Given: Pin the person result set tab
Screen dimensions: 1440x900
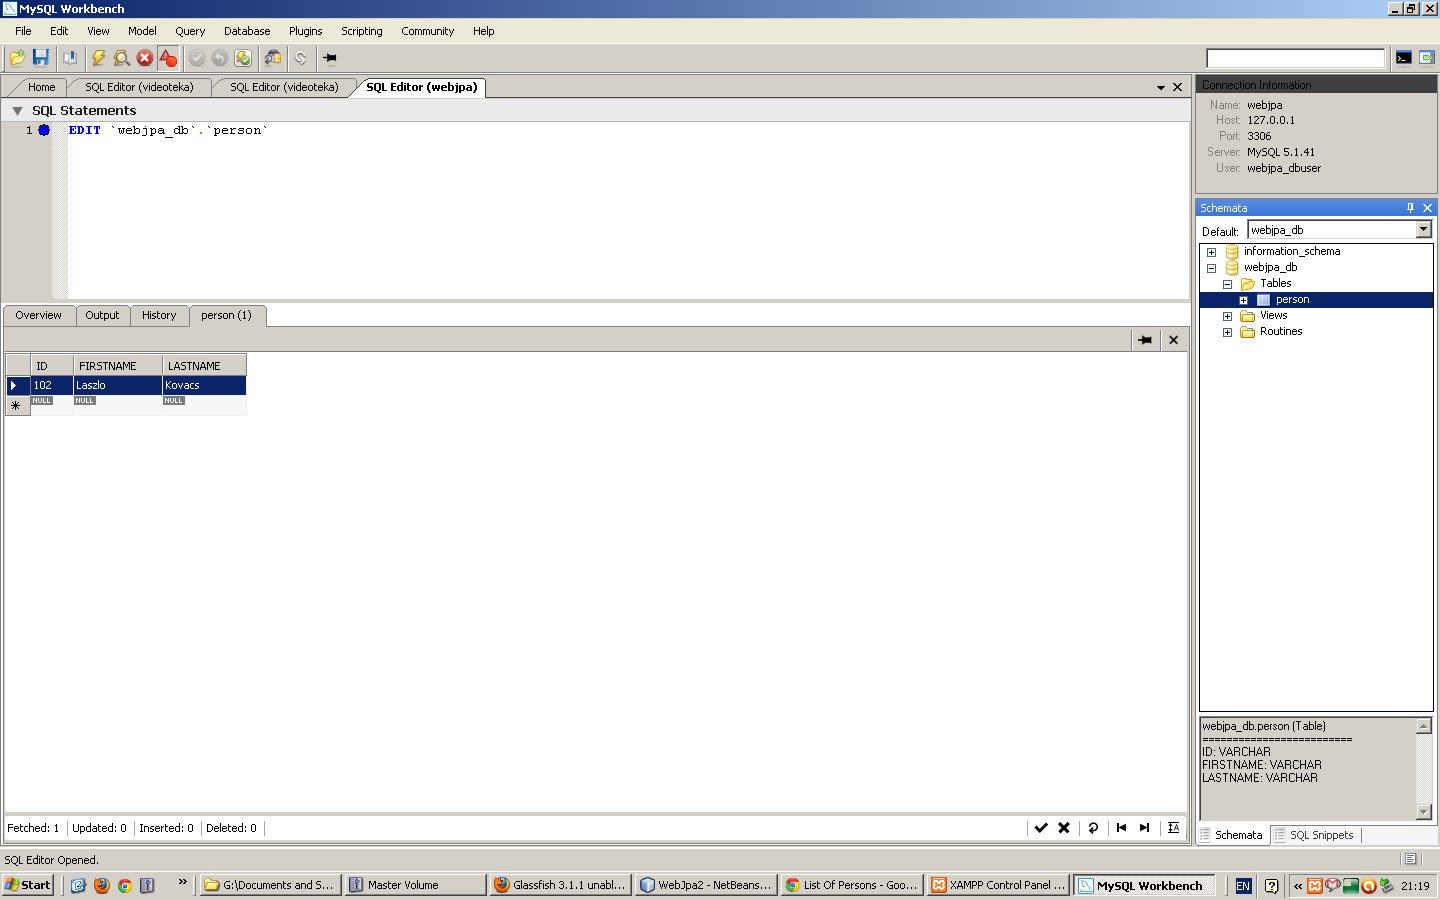Looking at the screenshot, I should point(1145,340).
